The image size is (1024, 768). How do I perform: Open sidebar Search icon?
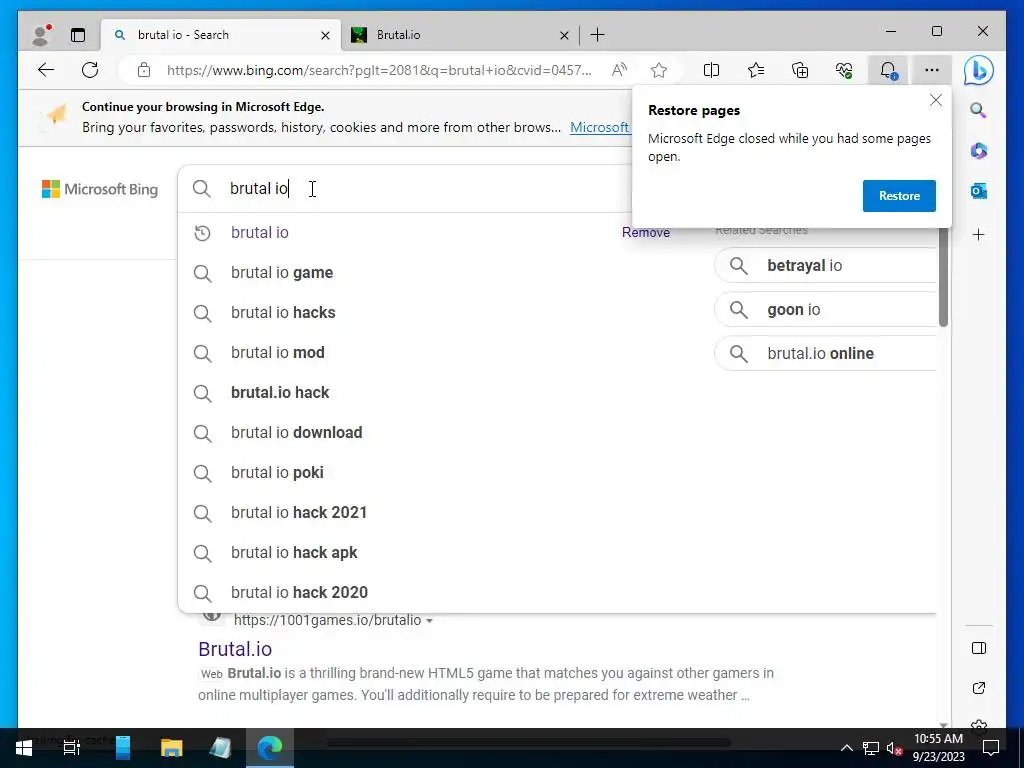(978, 110)
